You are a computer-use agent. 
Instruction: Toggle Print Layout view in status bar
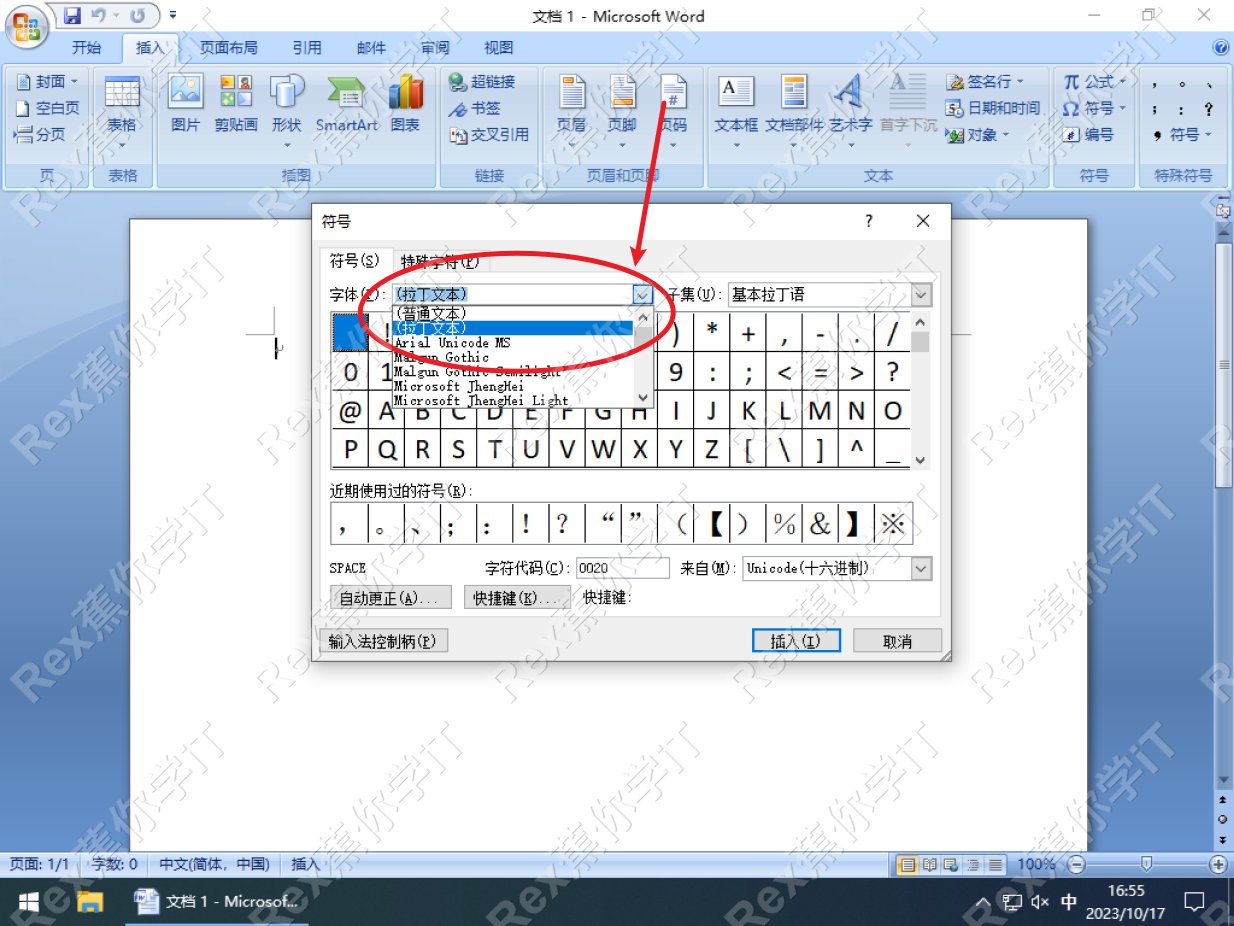click(908, 864)
